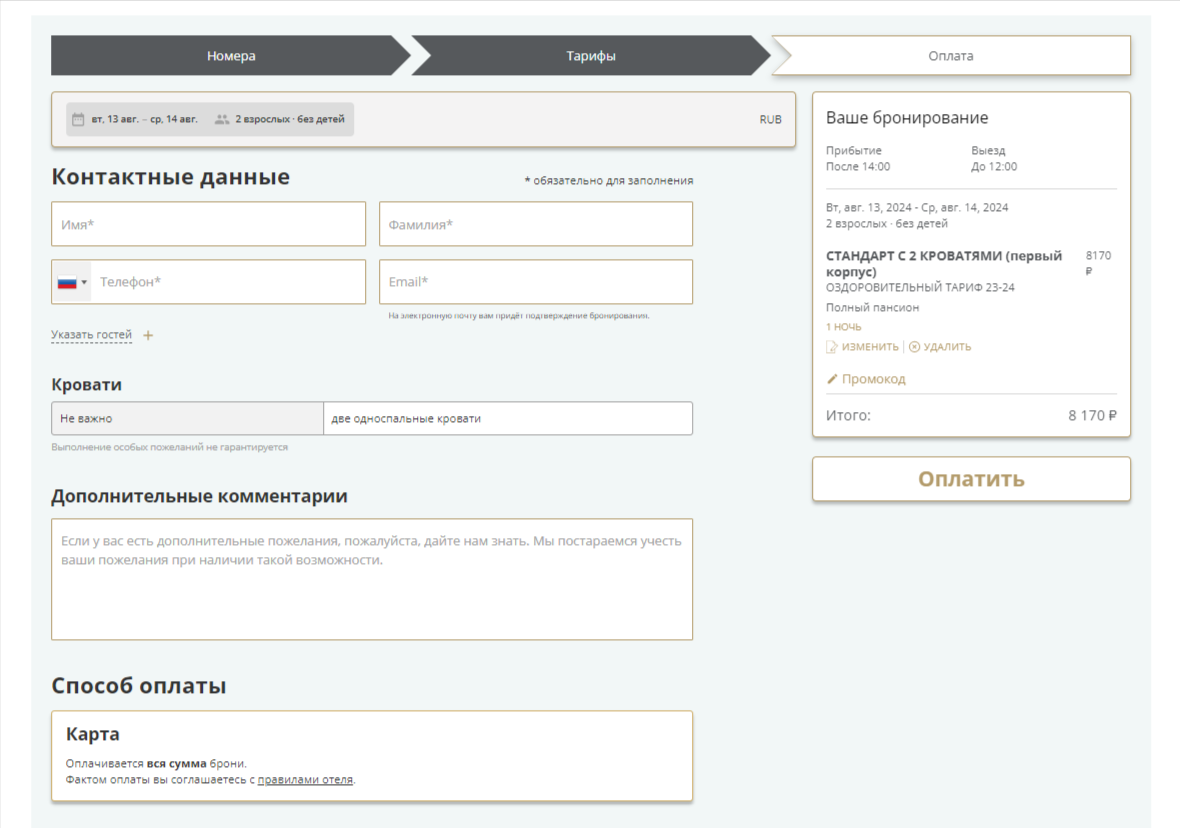Image resolution: width=1180 pixels, height=828 pixels.
Task: Click the guests icon beside 2 взрослых
Action: [x=222, y=119]
